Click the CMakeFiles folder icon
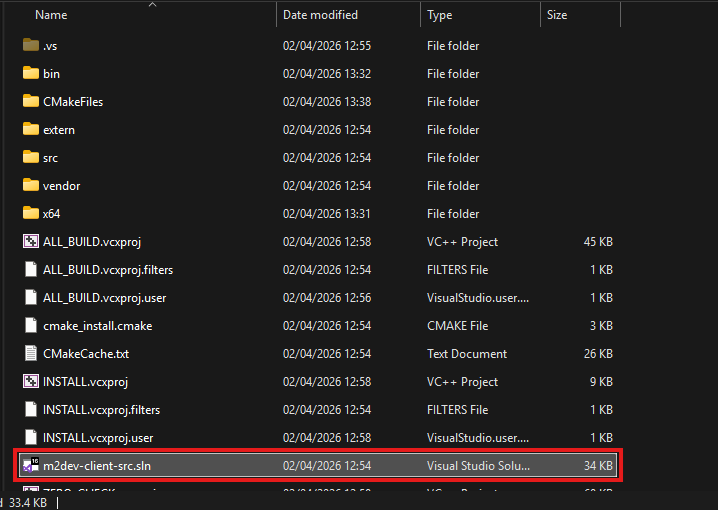Screen dimensions: 718x510 coord(30,102)
